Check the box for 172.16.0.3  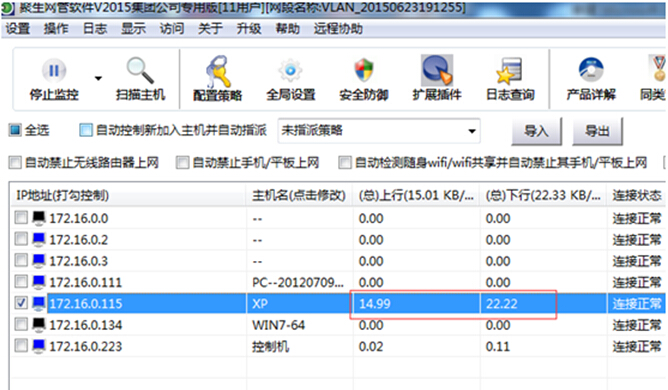(x=21, y=260)
